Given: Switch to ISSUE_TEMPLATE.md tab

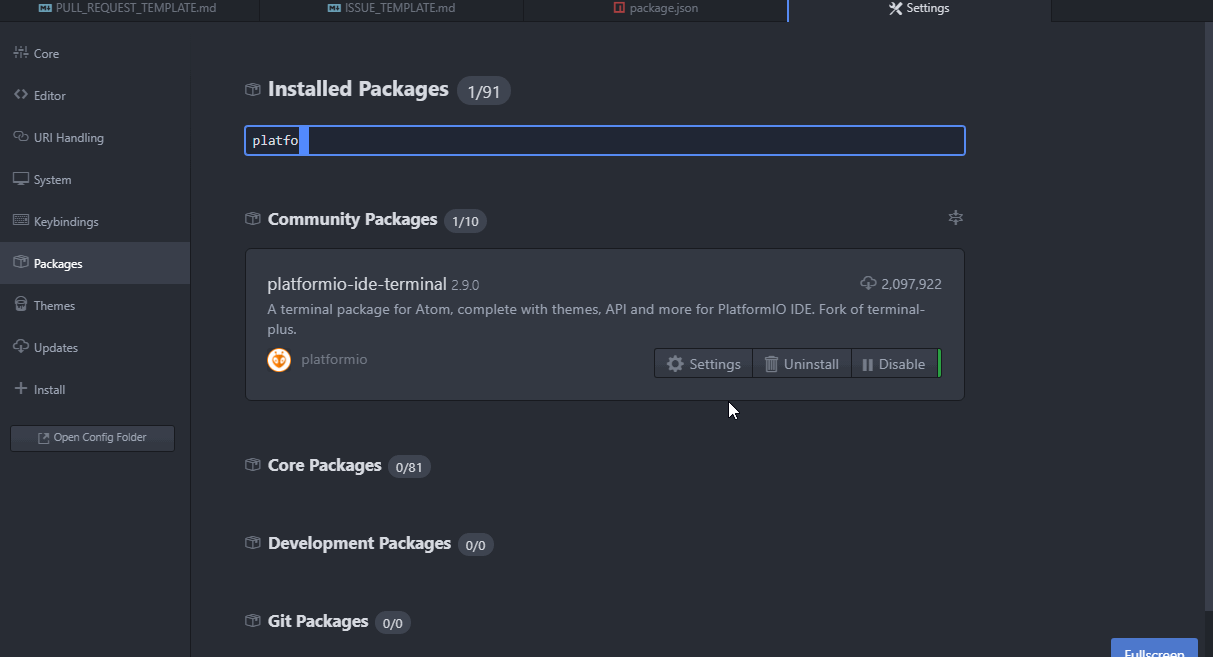Looking at the screenshot, I should 391,8.
